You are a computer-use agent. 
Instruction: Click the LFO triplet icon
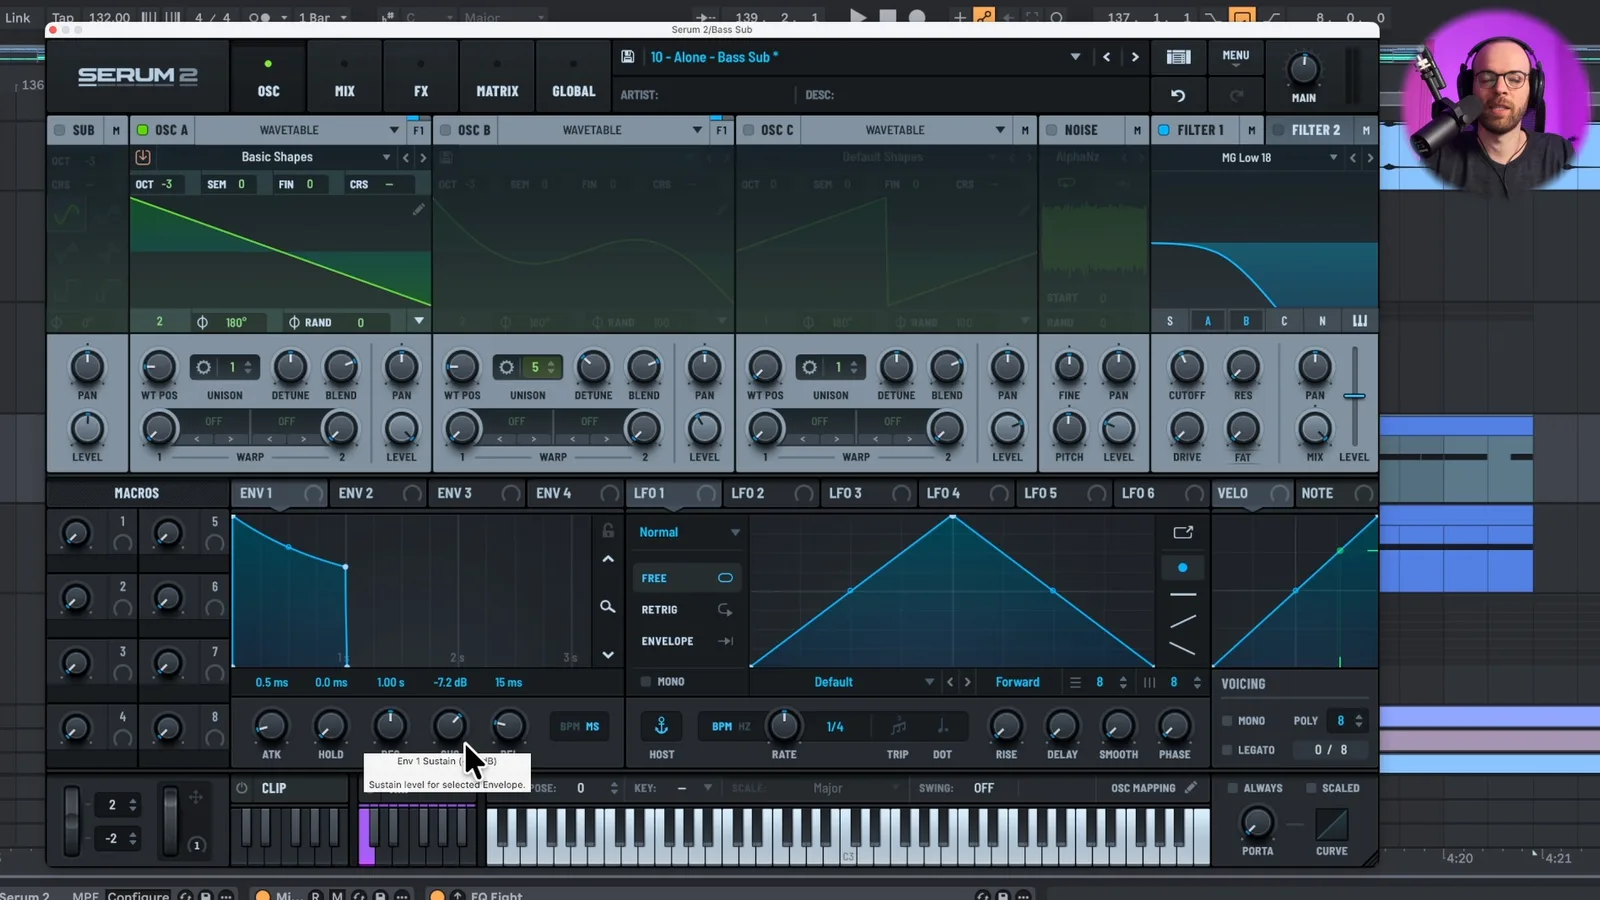[898, 726]
